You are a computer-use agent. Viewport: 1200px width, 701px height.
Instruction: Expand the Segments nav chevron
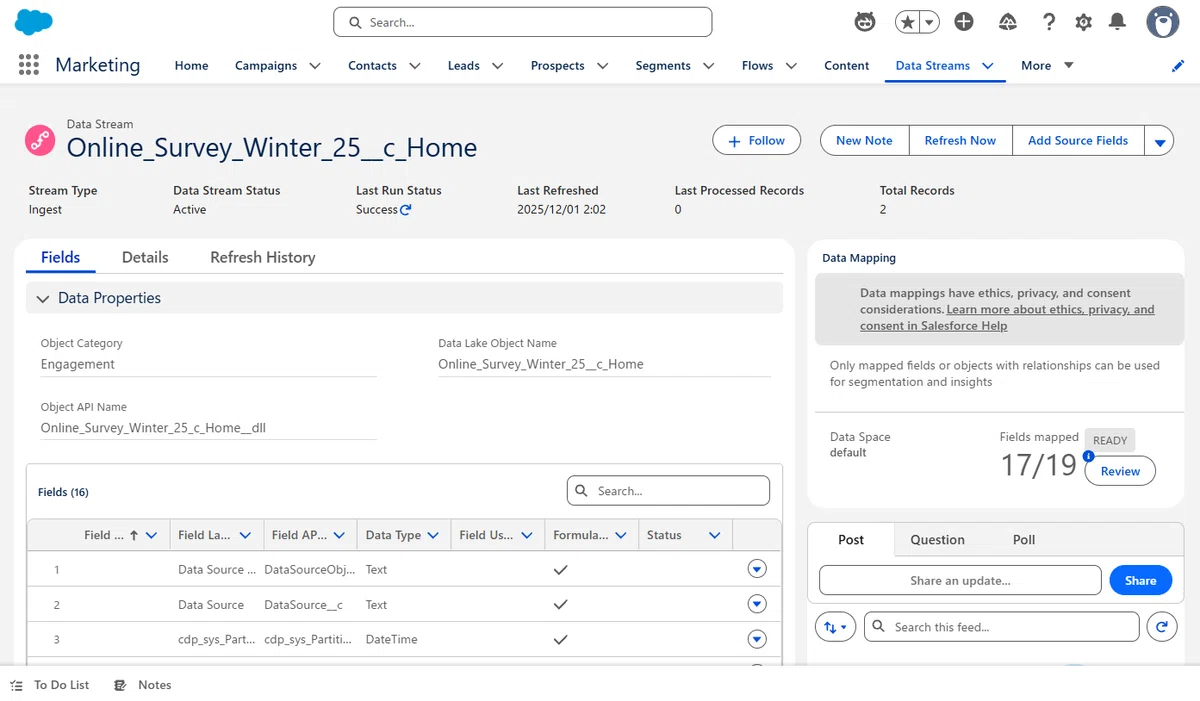[x=708, y=66]
